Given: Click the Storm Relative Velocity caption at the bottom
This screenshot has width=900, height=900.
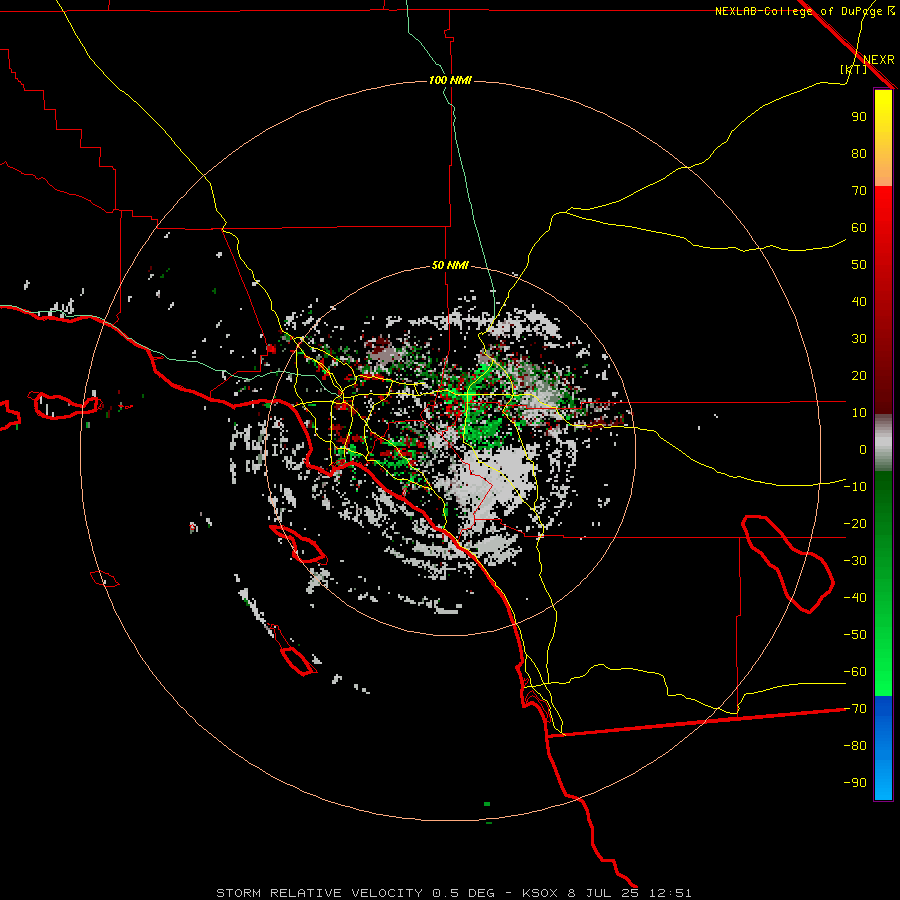Looking at the screenshot, I should [453, 893].
